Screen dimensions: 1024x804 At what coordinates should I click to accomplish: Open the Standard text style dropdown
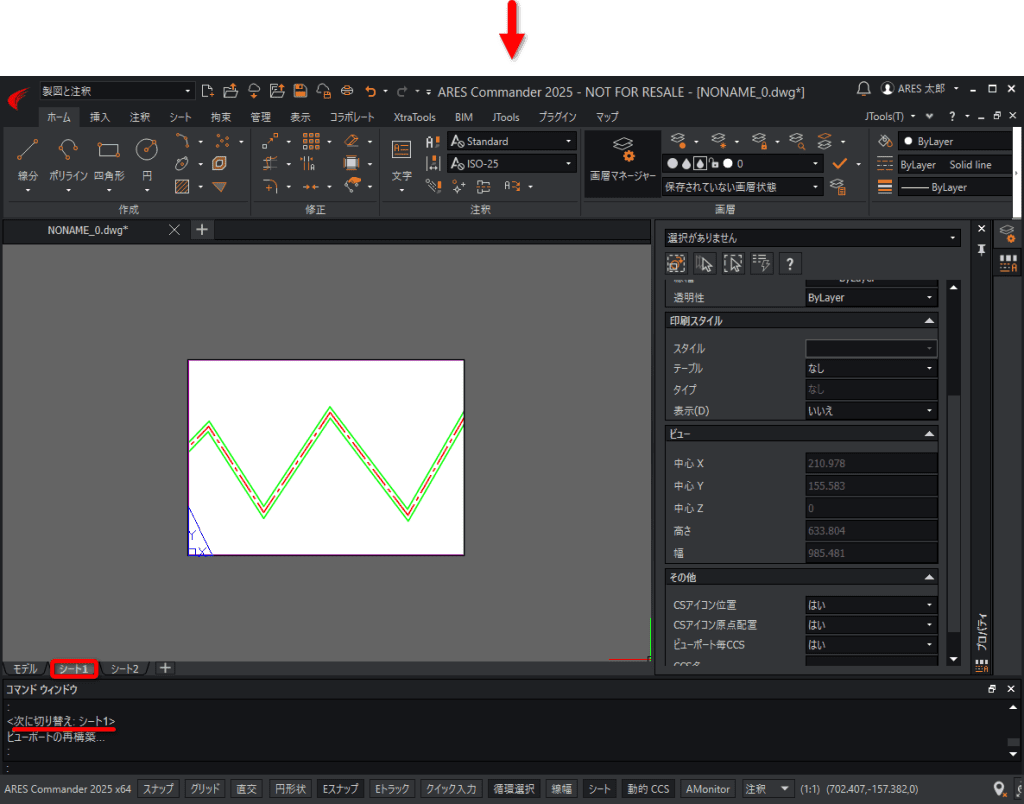511,141
